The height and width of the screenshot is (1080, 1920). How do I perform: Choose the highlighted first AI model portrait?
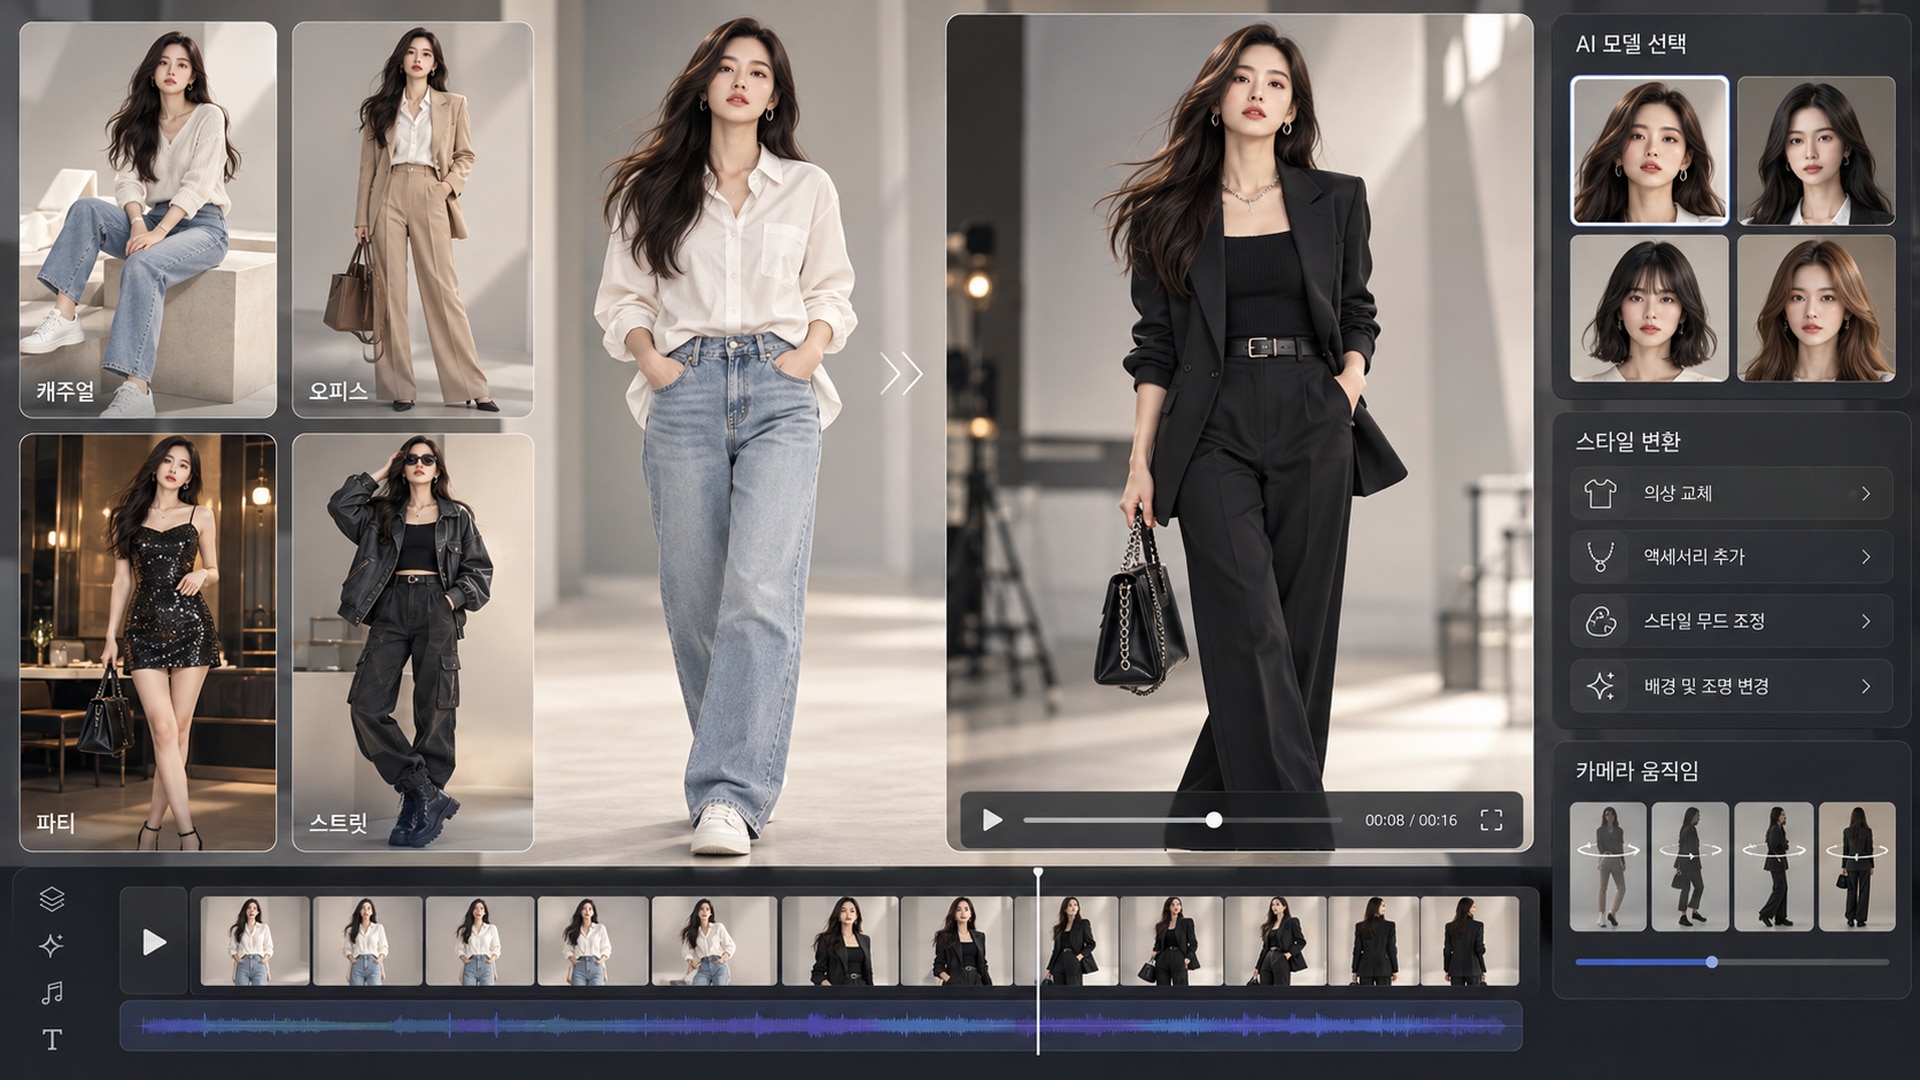1649,150
